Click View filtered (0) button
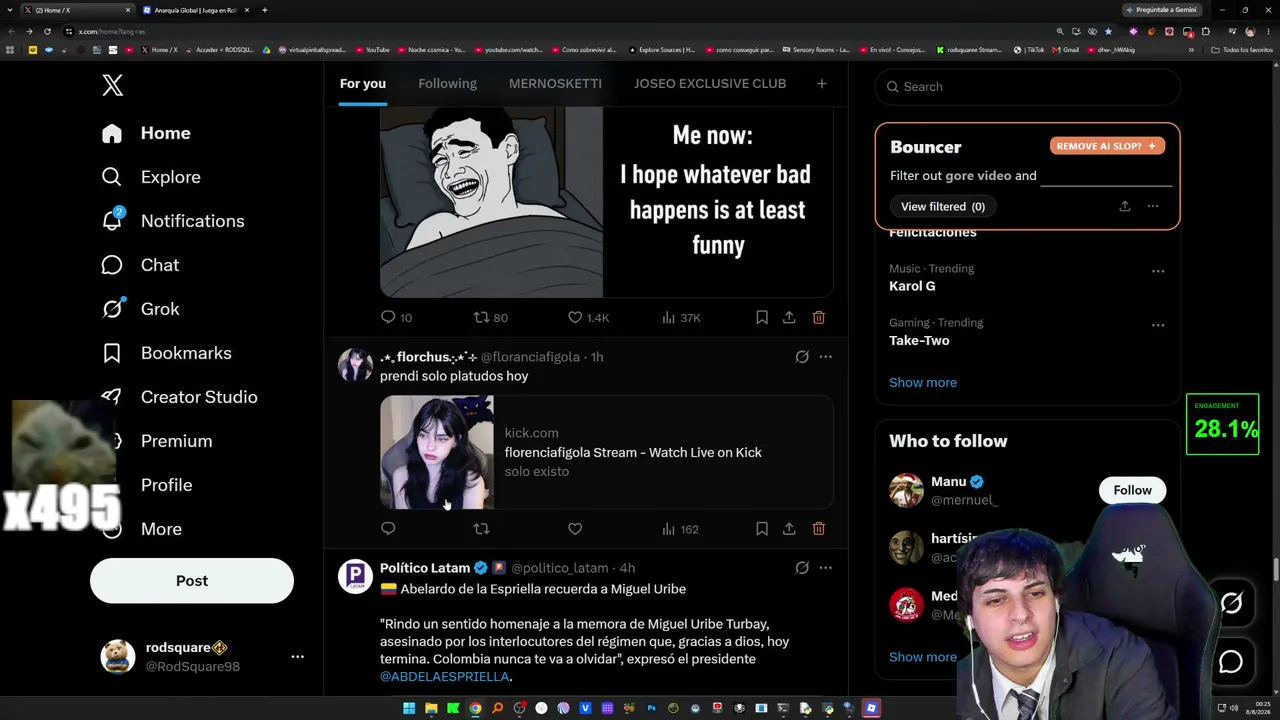This screenshot has width=1280, height=720. (942, 206)
